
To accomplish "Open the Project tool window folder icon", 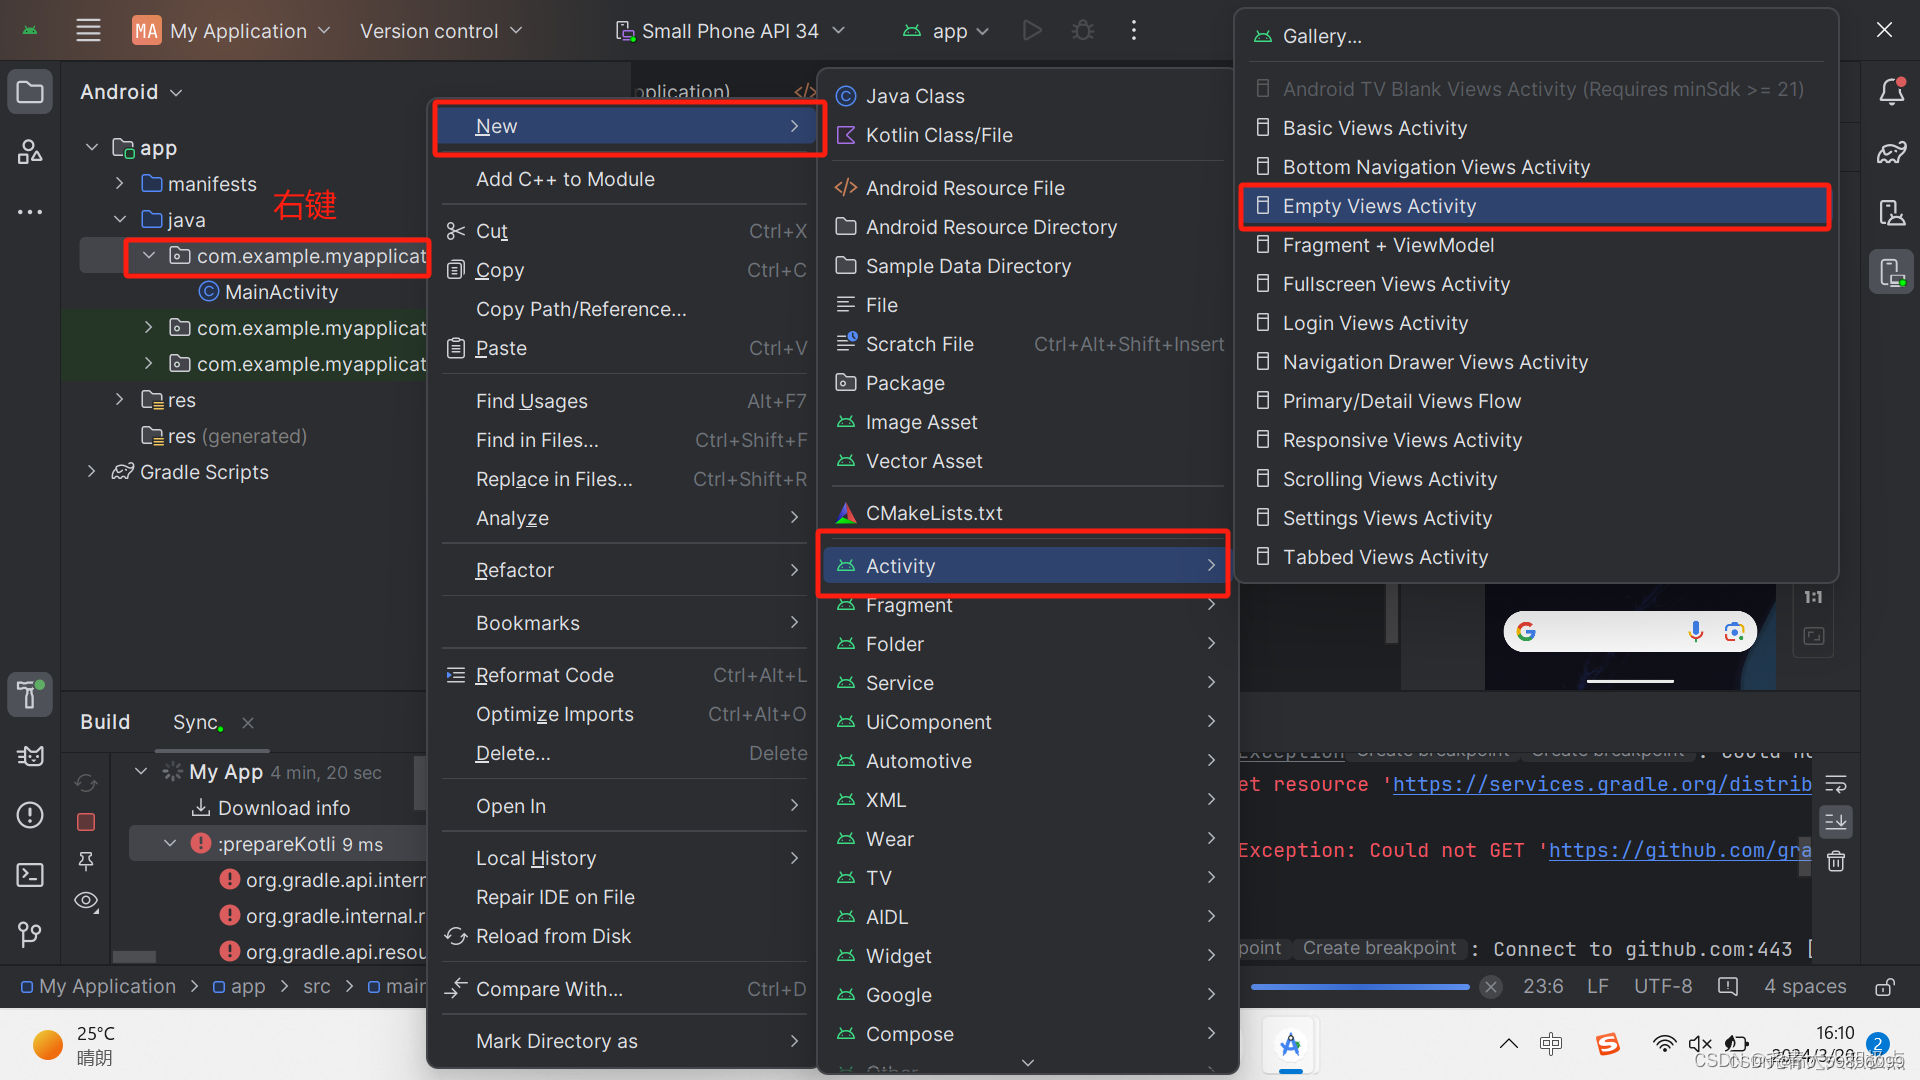I will click(x=30, y=93).
